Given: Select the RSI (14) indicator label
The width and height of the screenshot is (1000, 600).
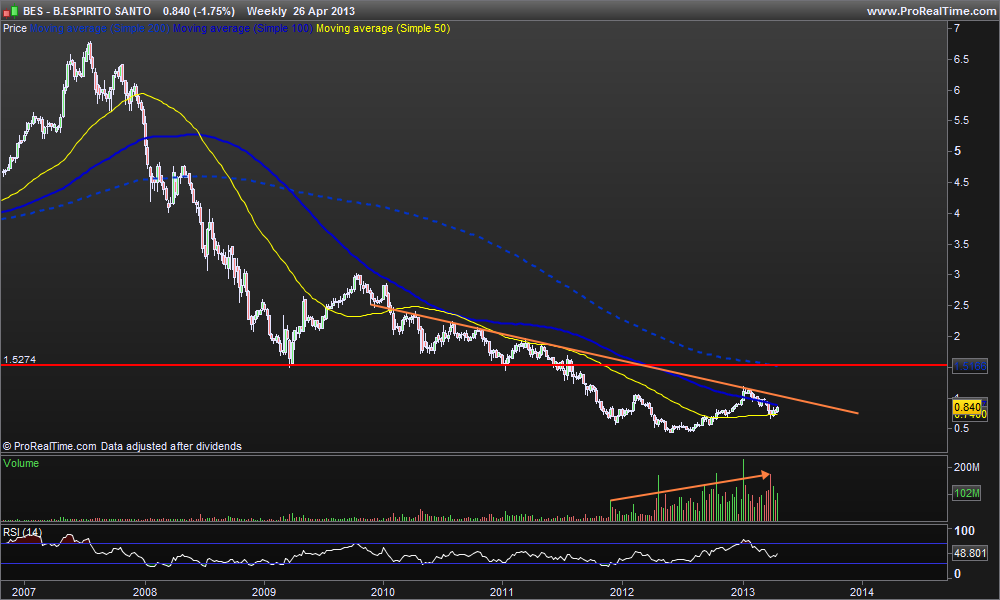Looking at the screenshot, I should [x=22, y=532].
